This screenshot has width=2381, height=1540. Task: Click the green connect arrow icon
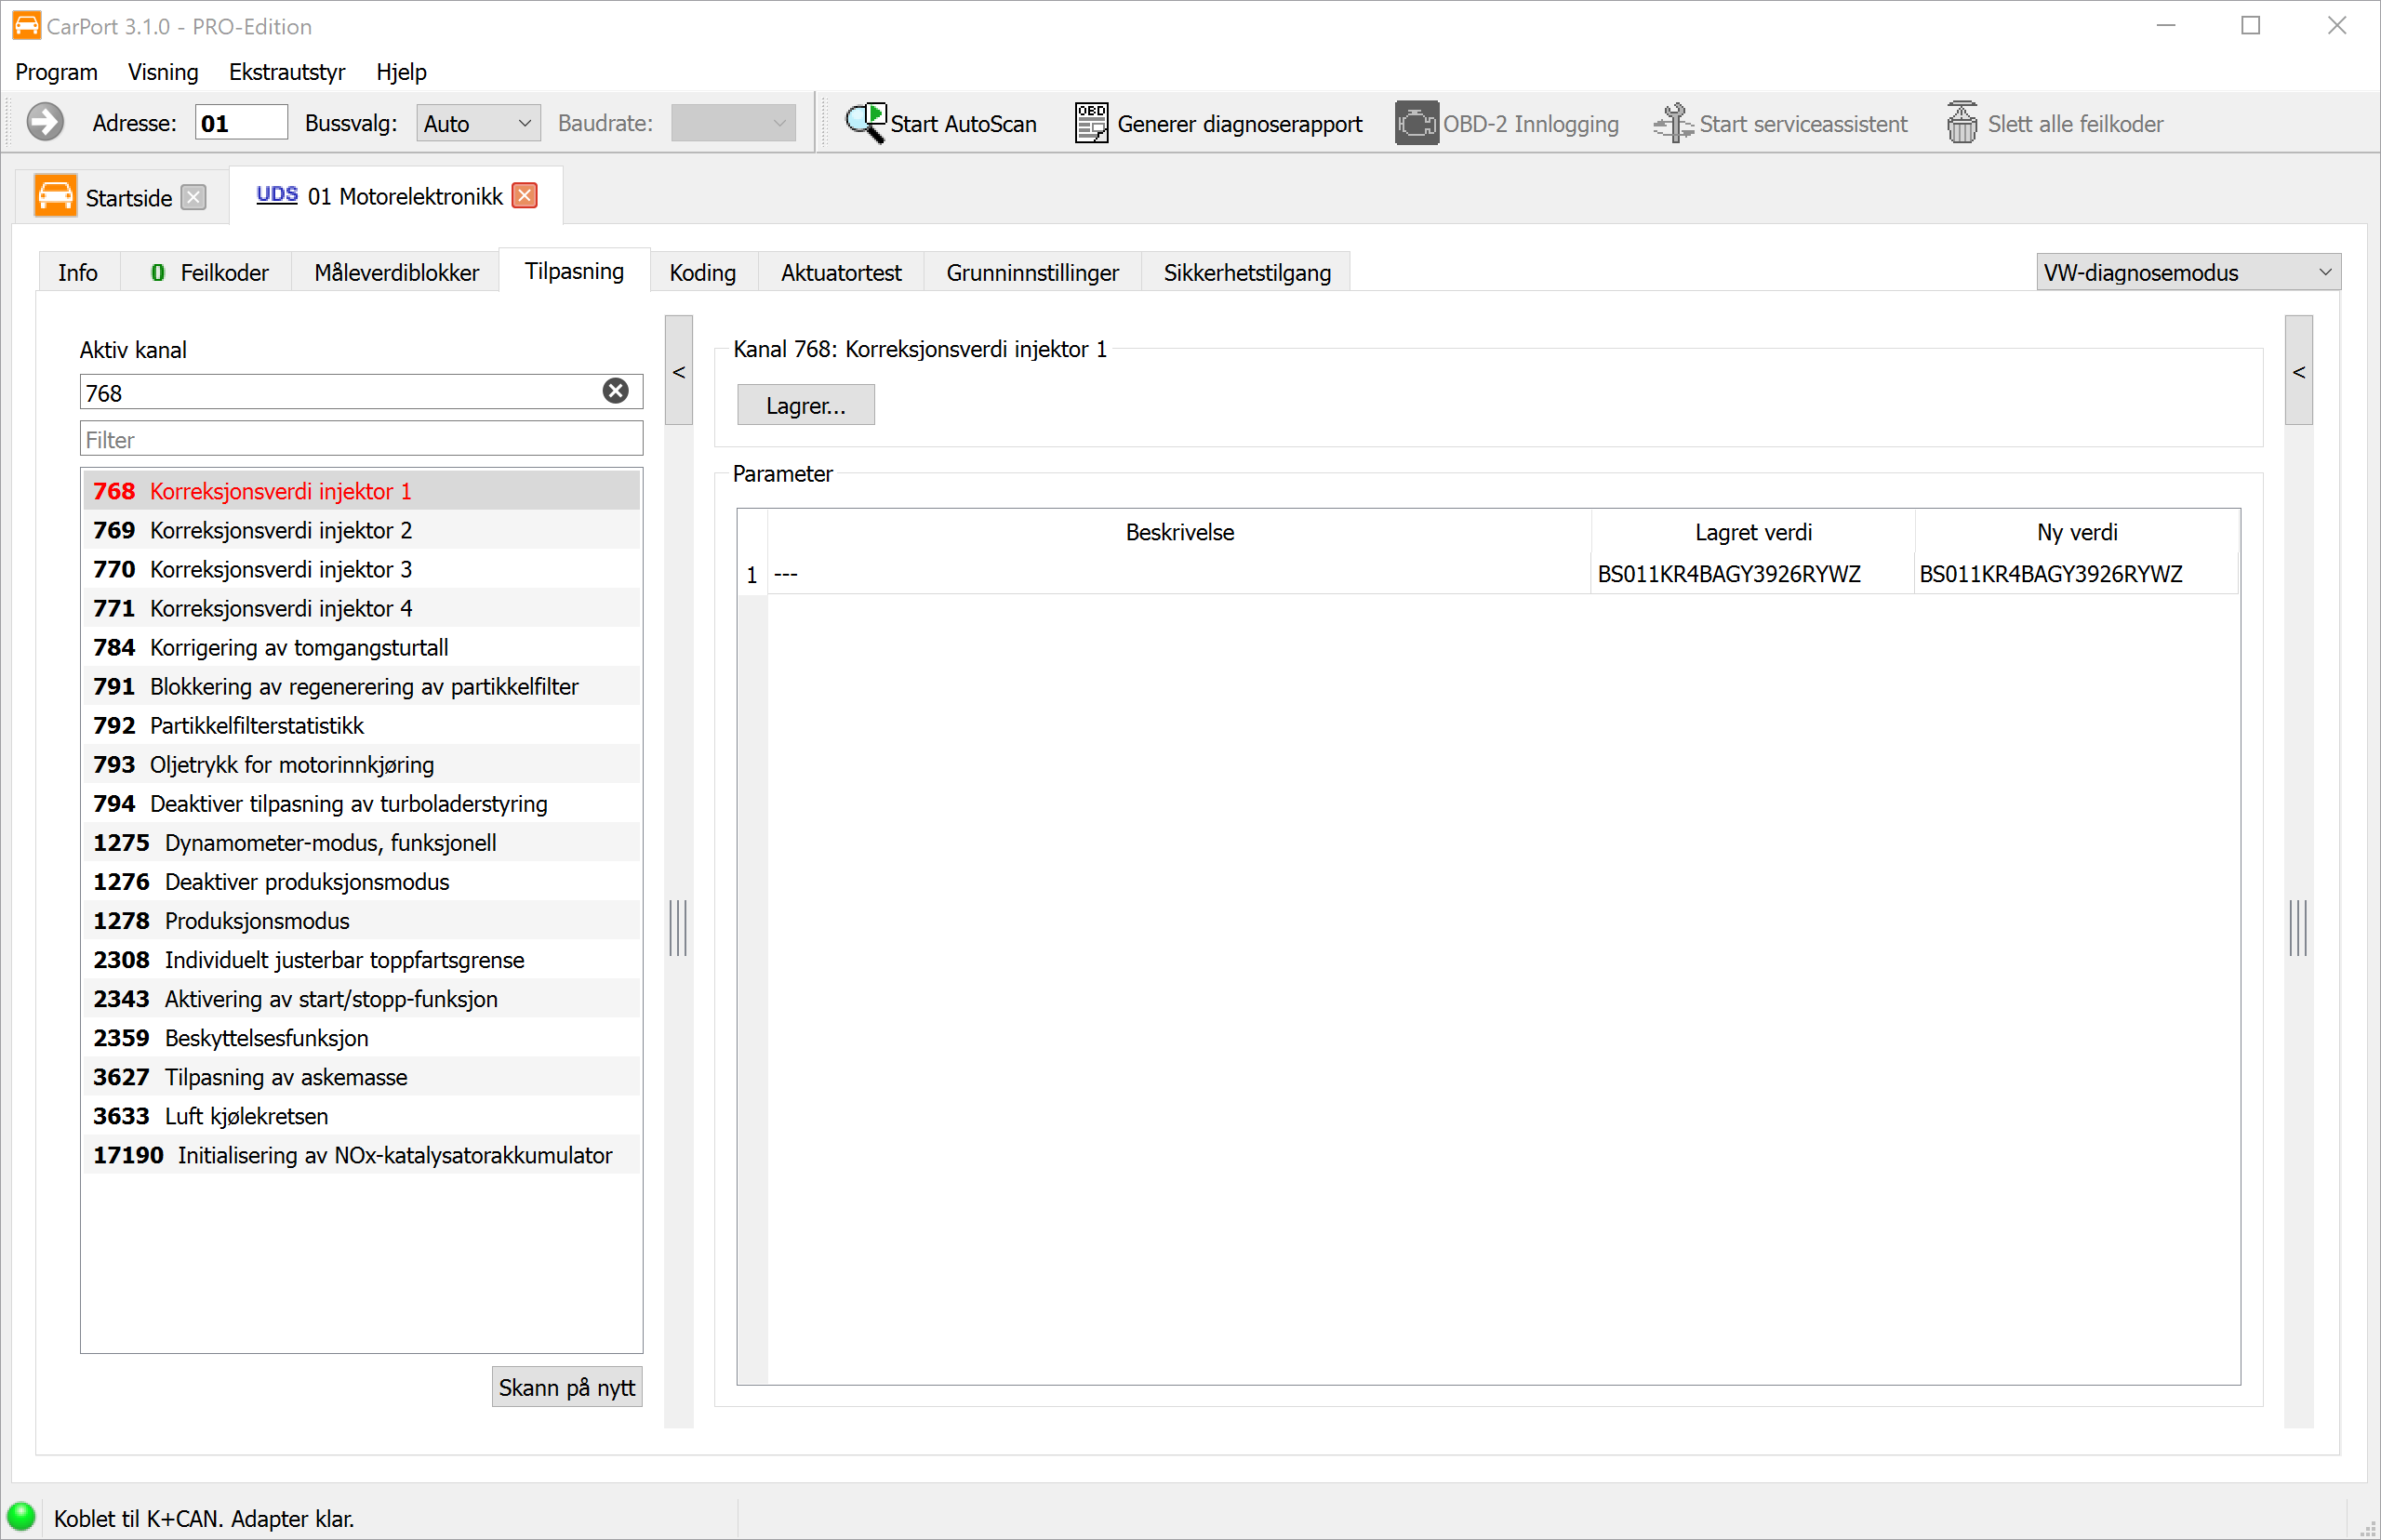(x=45, y=123)
